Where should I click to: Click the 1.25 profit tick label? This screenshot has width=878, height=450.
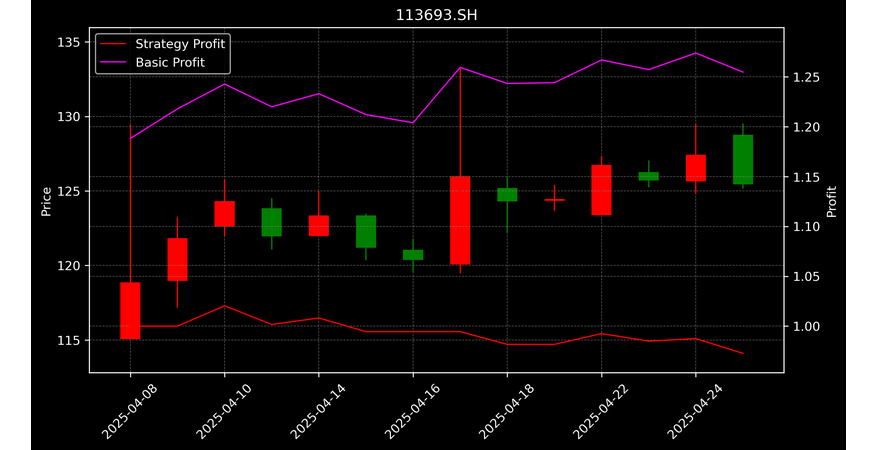(x=806, y=77)
